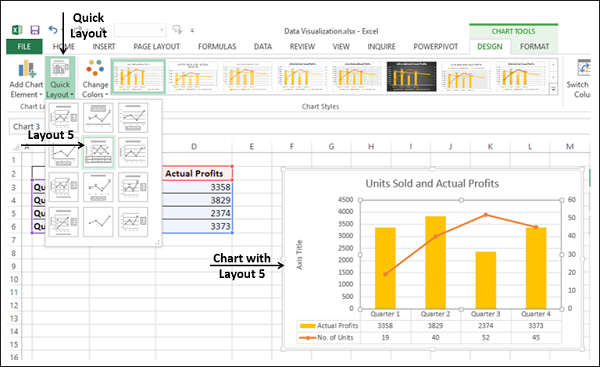Viewport: 600px width, 367px height.
Task: Open the Add Chart Element menu
Action: point(26,78)
